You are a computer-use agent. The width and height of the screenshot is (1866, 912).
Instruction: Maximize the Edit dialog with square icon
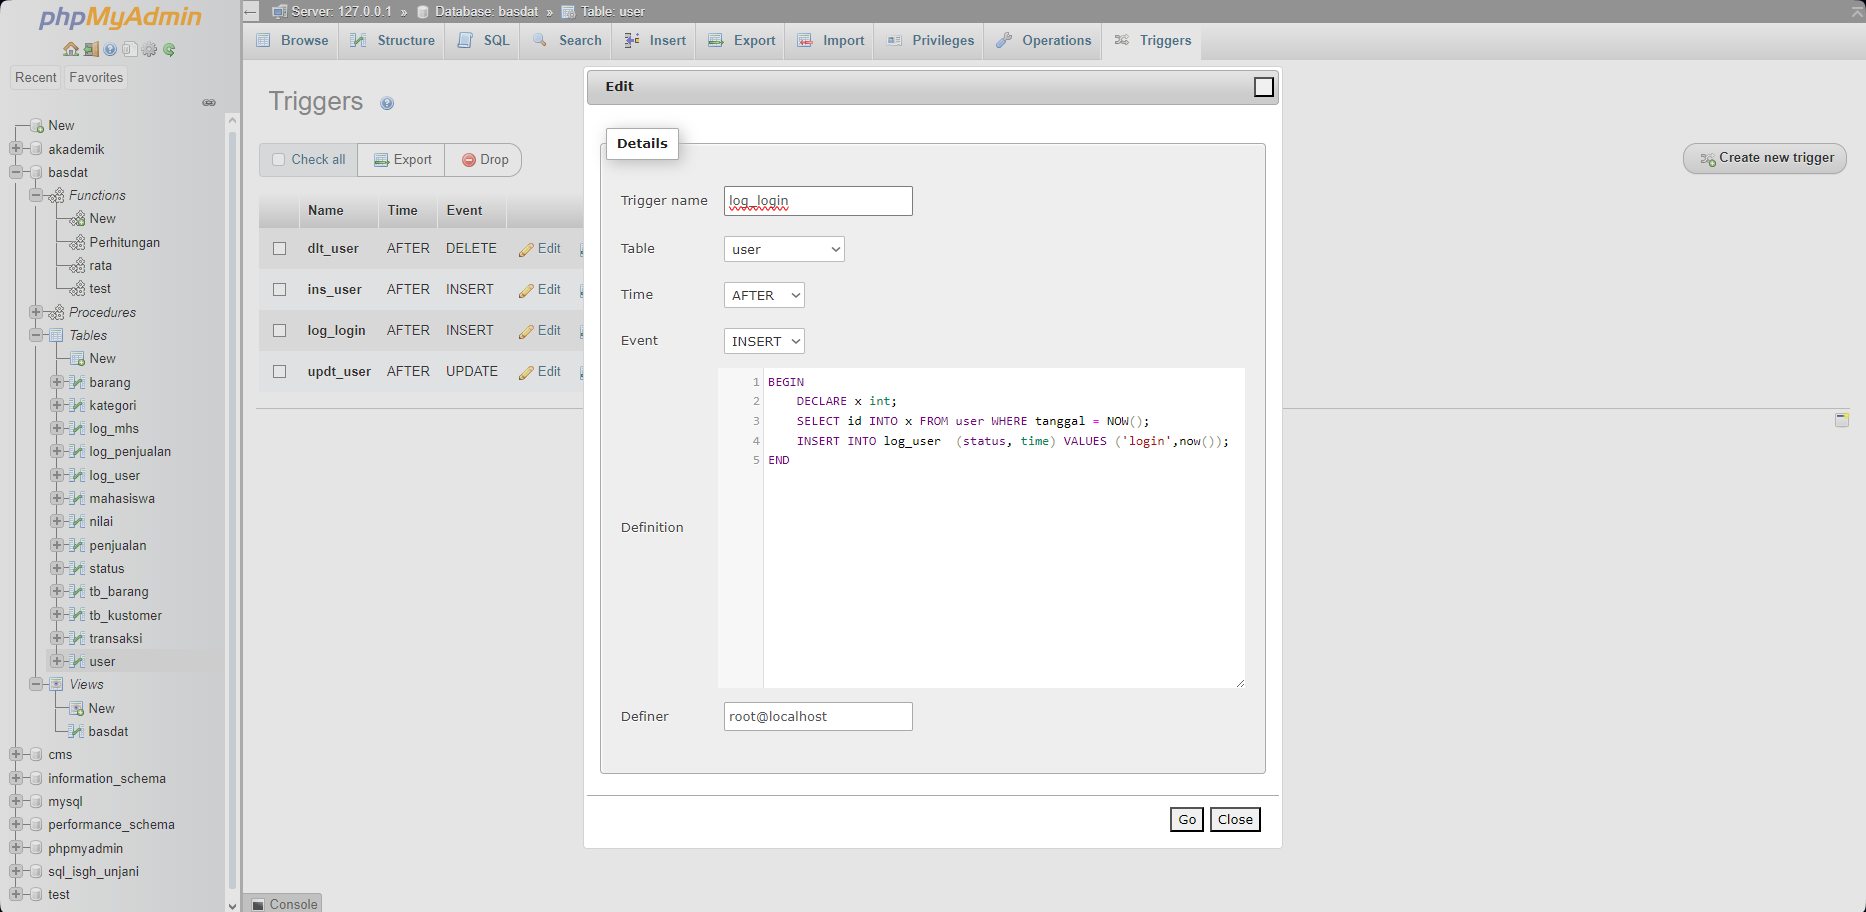coord(1263,87)
